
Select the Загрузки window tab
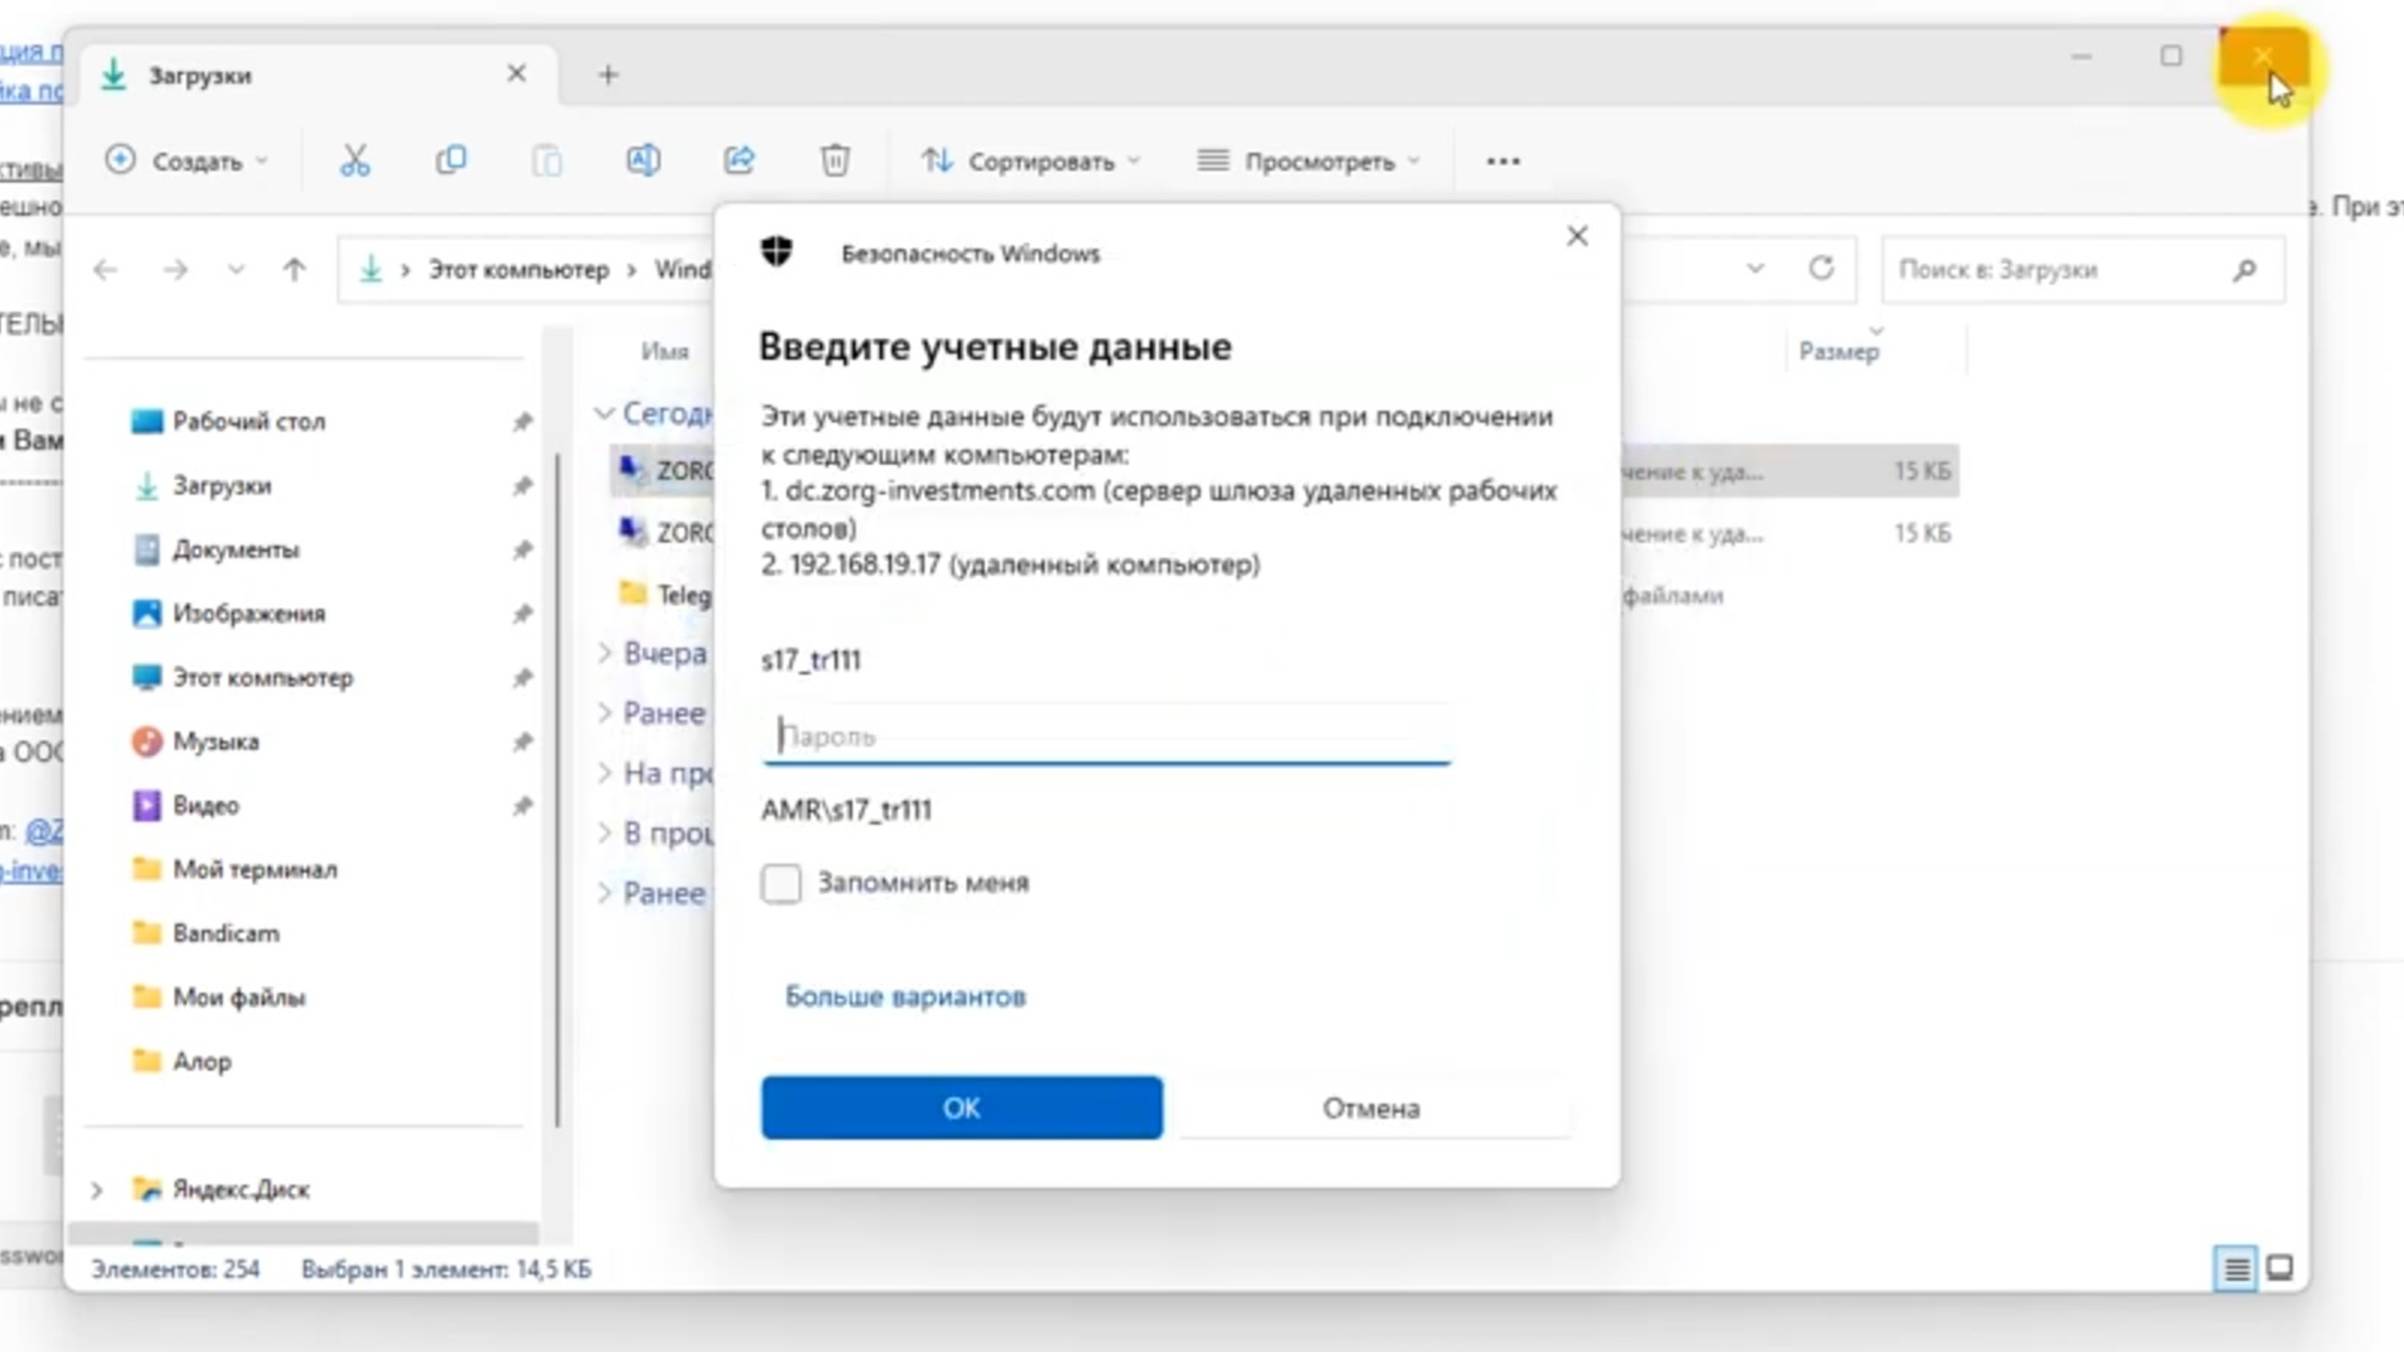tap(320, 75)
